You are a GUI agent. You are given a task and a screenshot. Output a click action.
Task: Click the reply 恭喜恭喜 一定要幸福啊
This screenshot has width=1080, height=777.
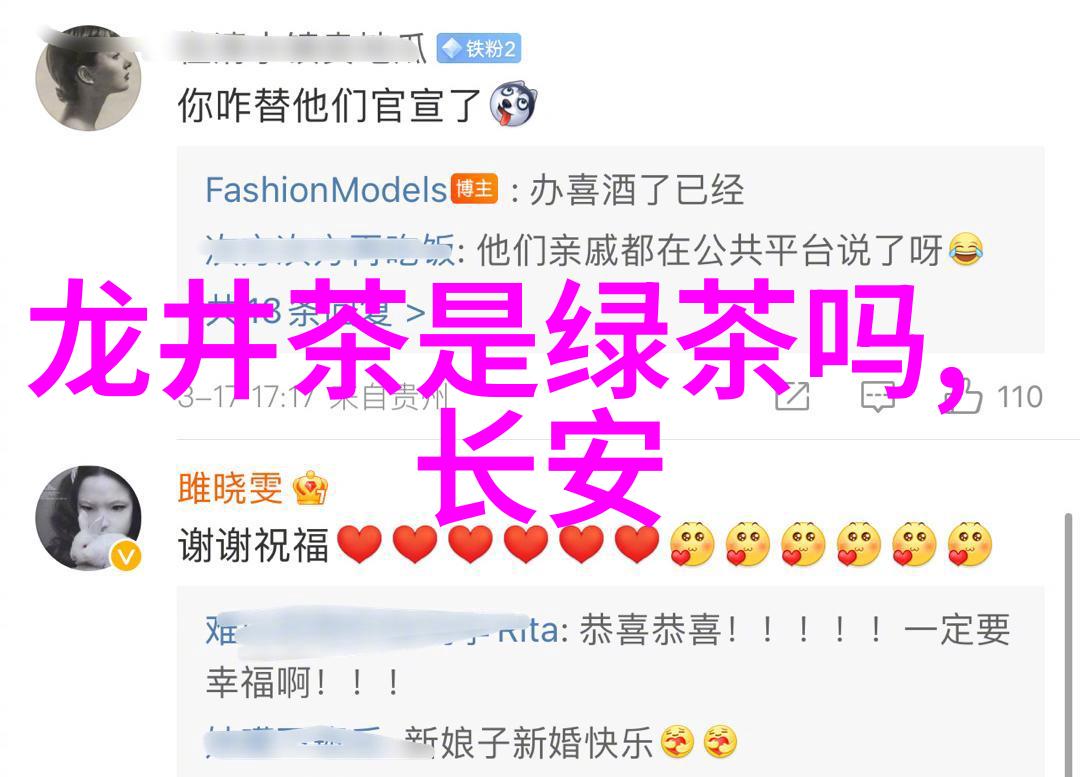(x=608, y=656)
